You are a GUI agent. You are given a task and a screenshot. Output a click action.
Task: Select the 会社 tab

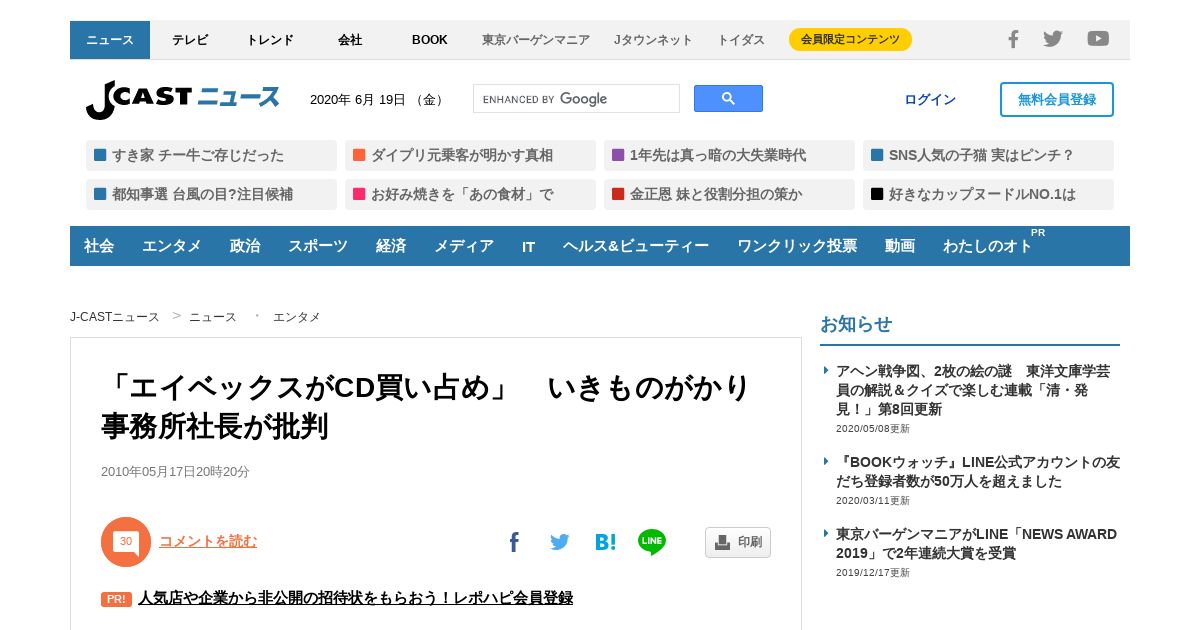pos(350,40)
